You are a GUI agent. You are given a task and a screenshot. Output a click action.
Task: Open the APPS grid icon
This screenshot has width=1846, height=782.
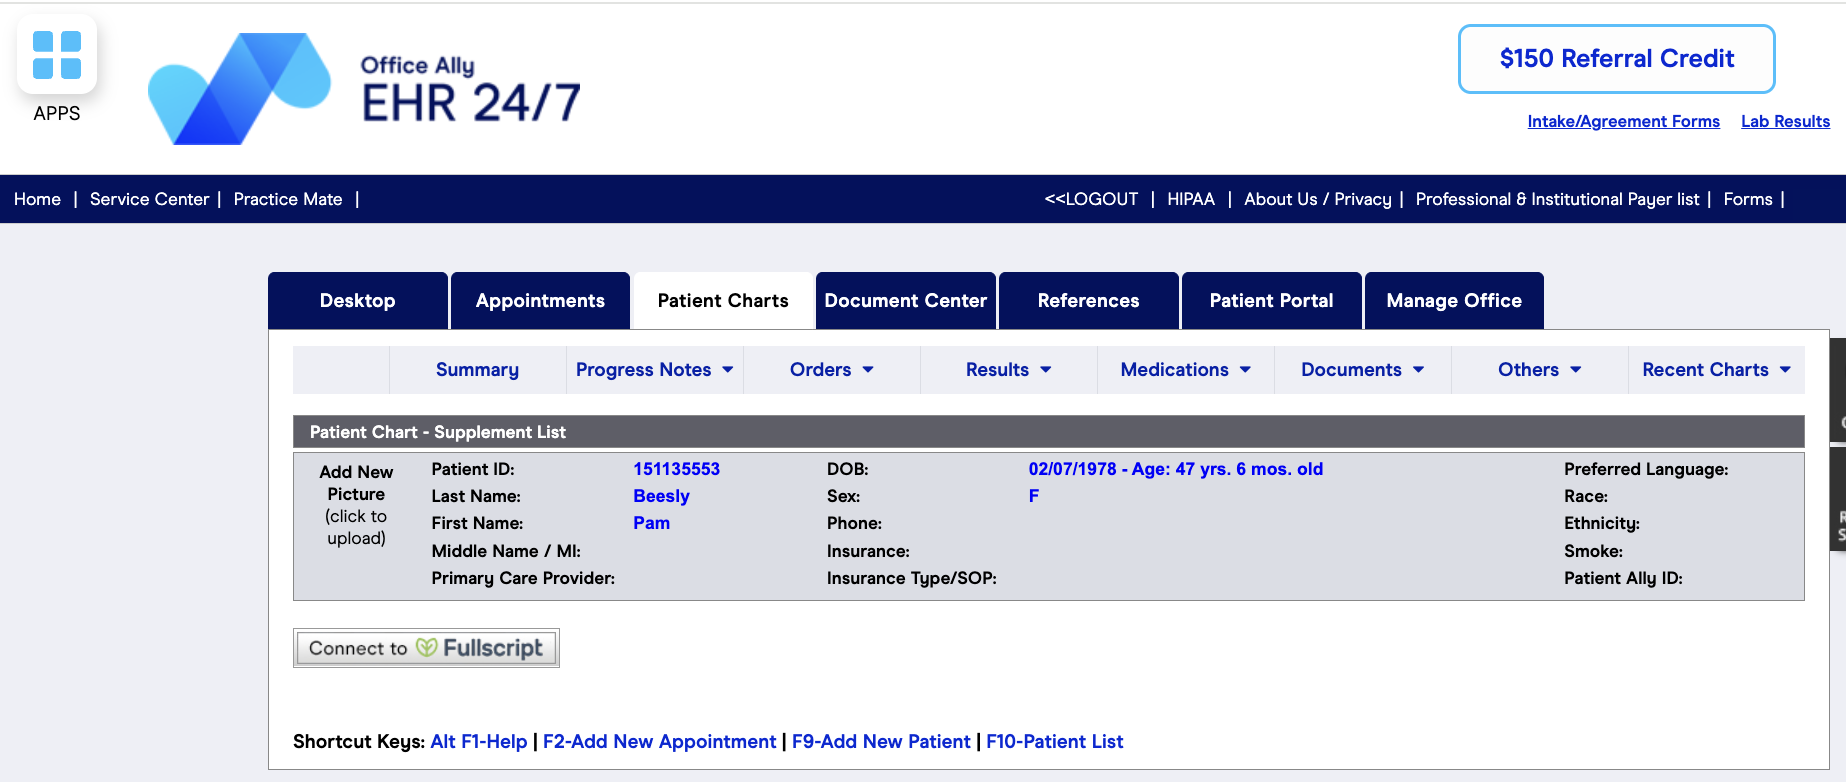click(x=57, y=55)
